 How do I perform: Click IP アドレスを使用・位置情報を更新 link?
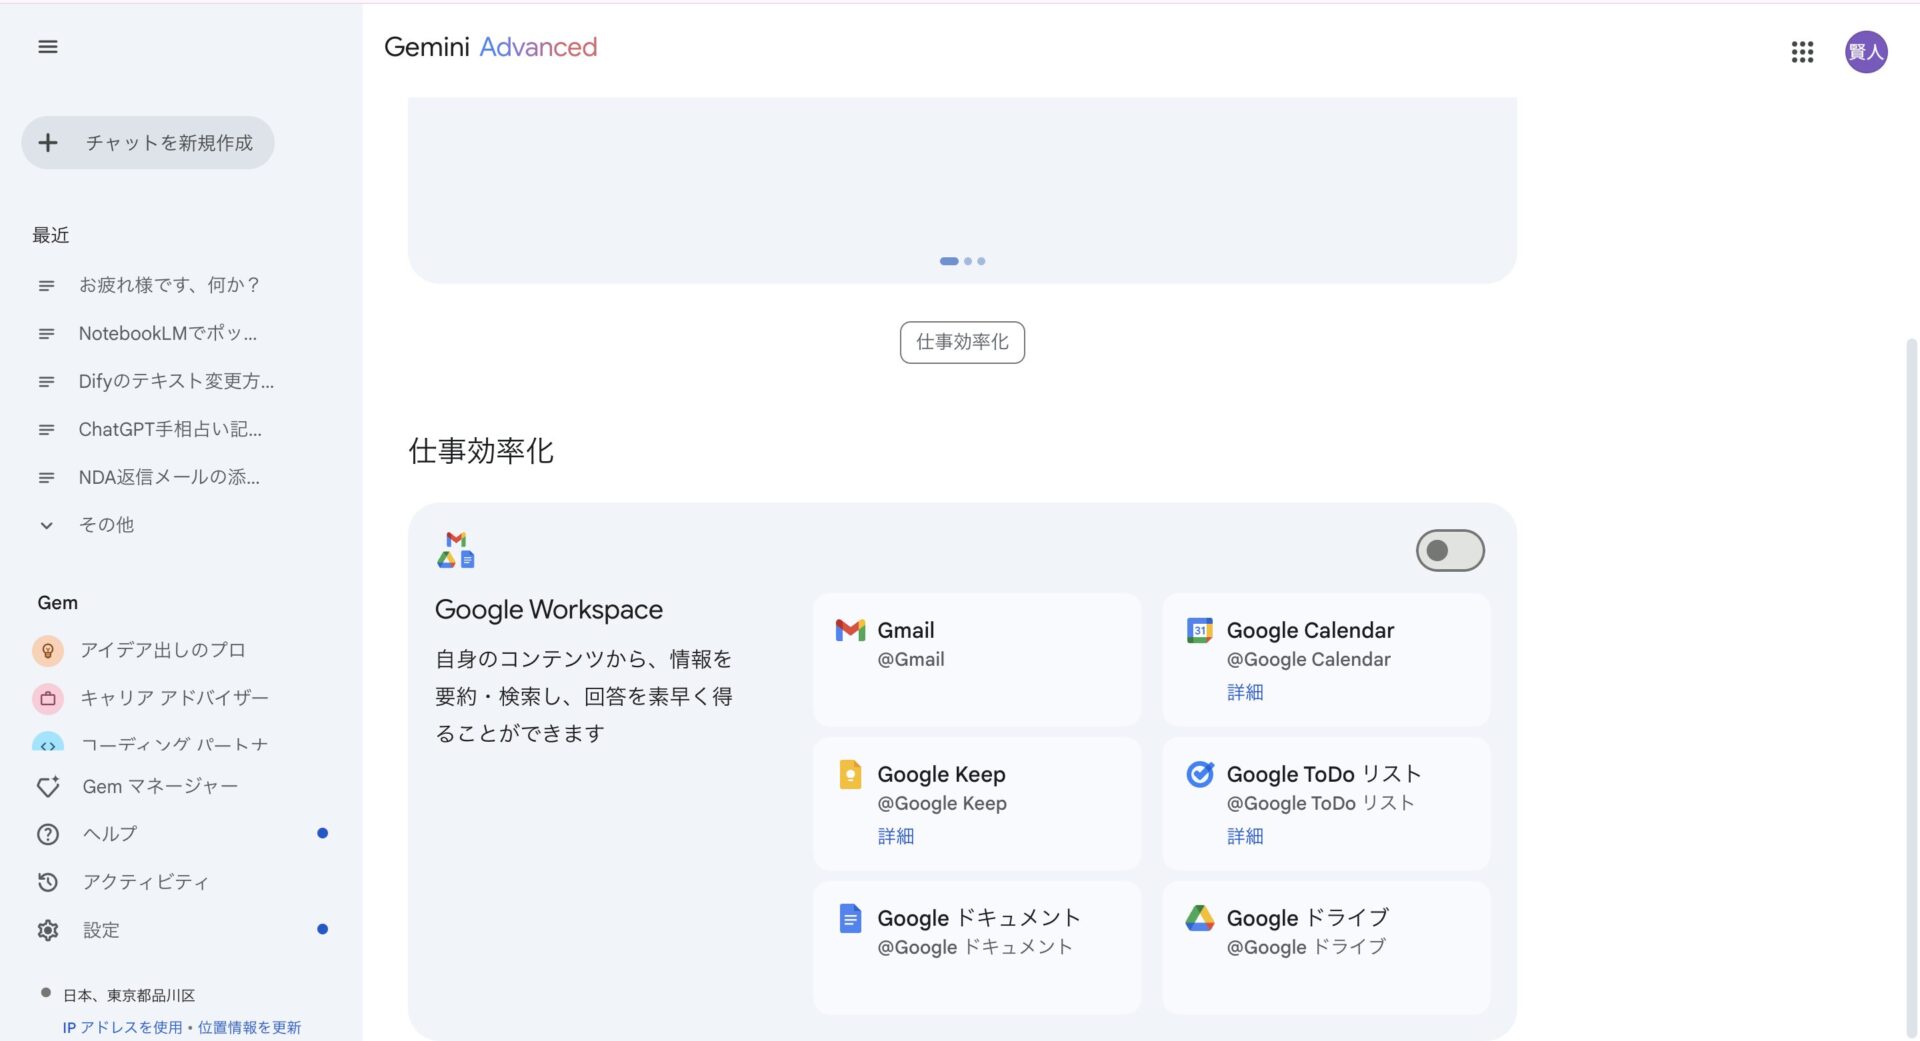[x=181, y=1027]
